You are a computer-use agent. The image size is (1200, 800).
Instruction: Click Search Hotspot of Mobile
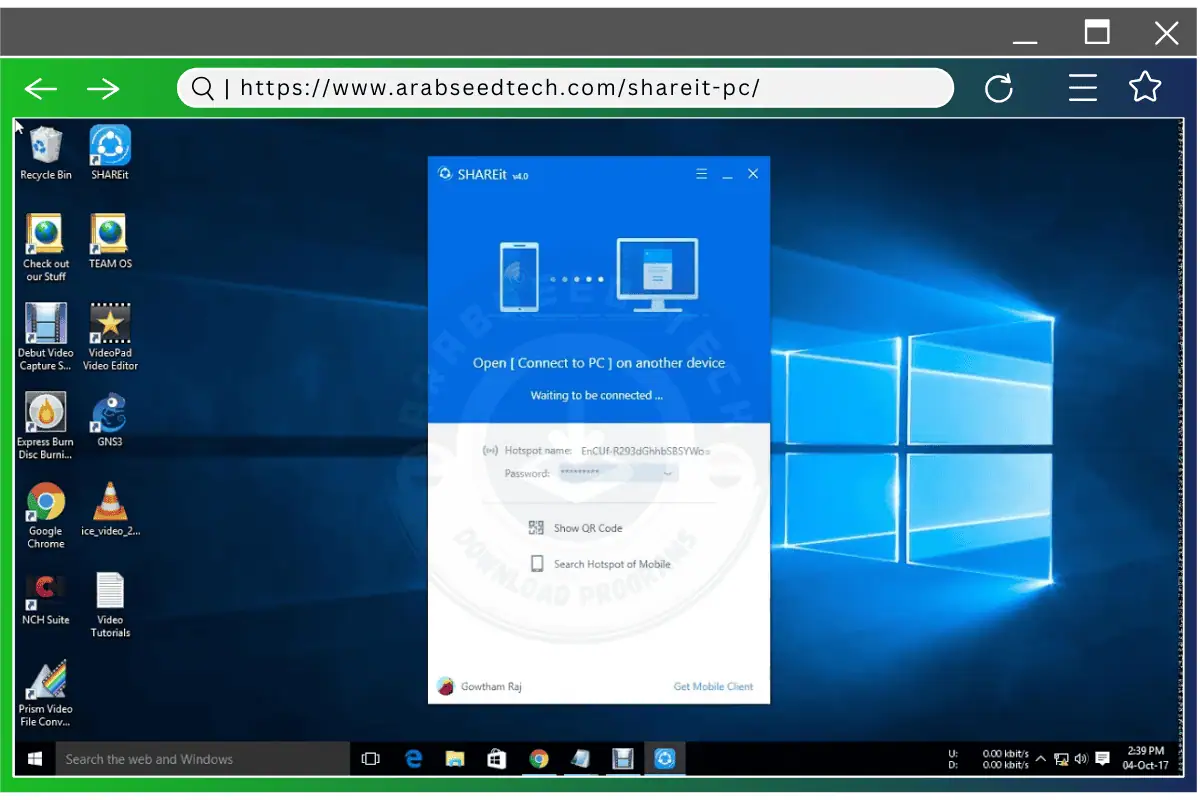tap(611, 564)
